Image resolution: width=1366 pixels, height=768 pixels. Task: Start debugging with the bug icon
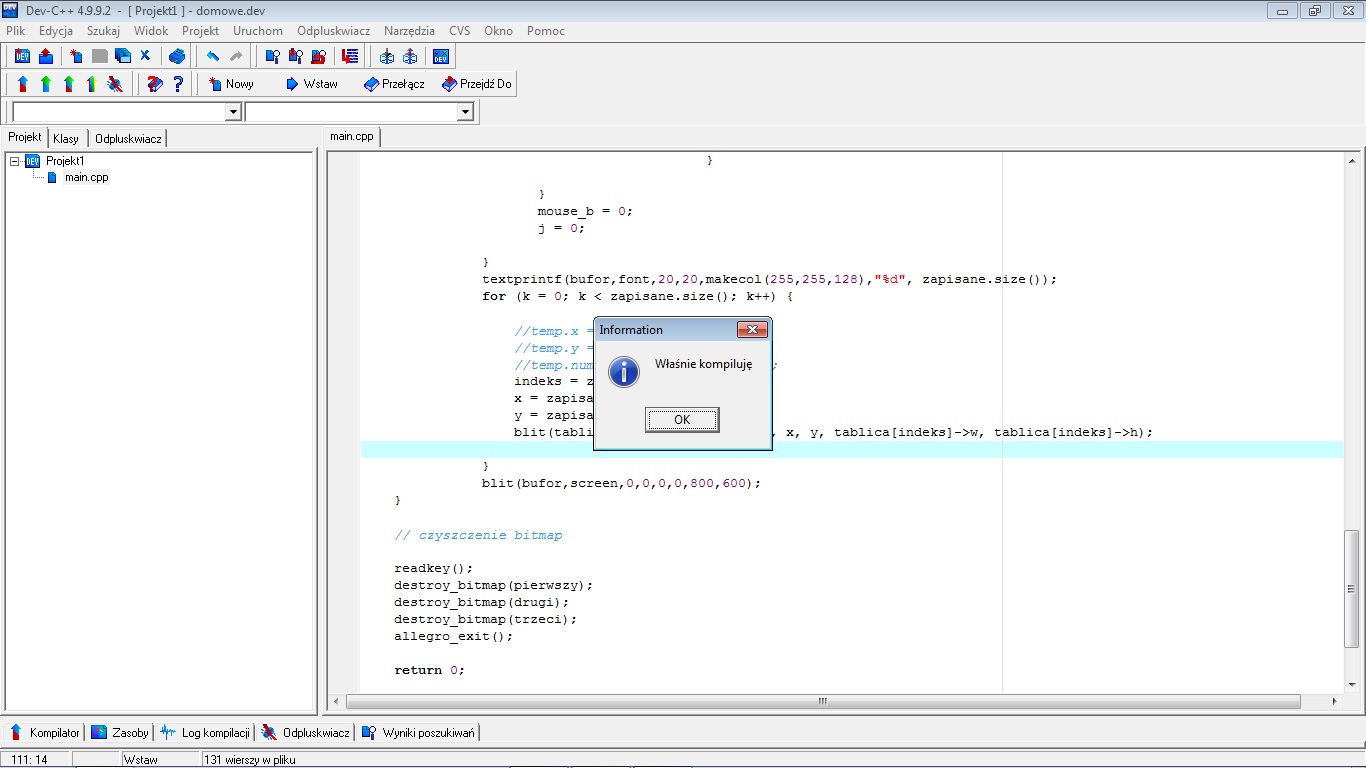click(115, 84)
